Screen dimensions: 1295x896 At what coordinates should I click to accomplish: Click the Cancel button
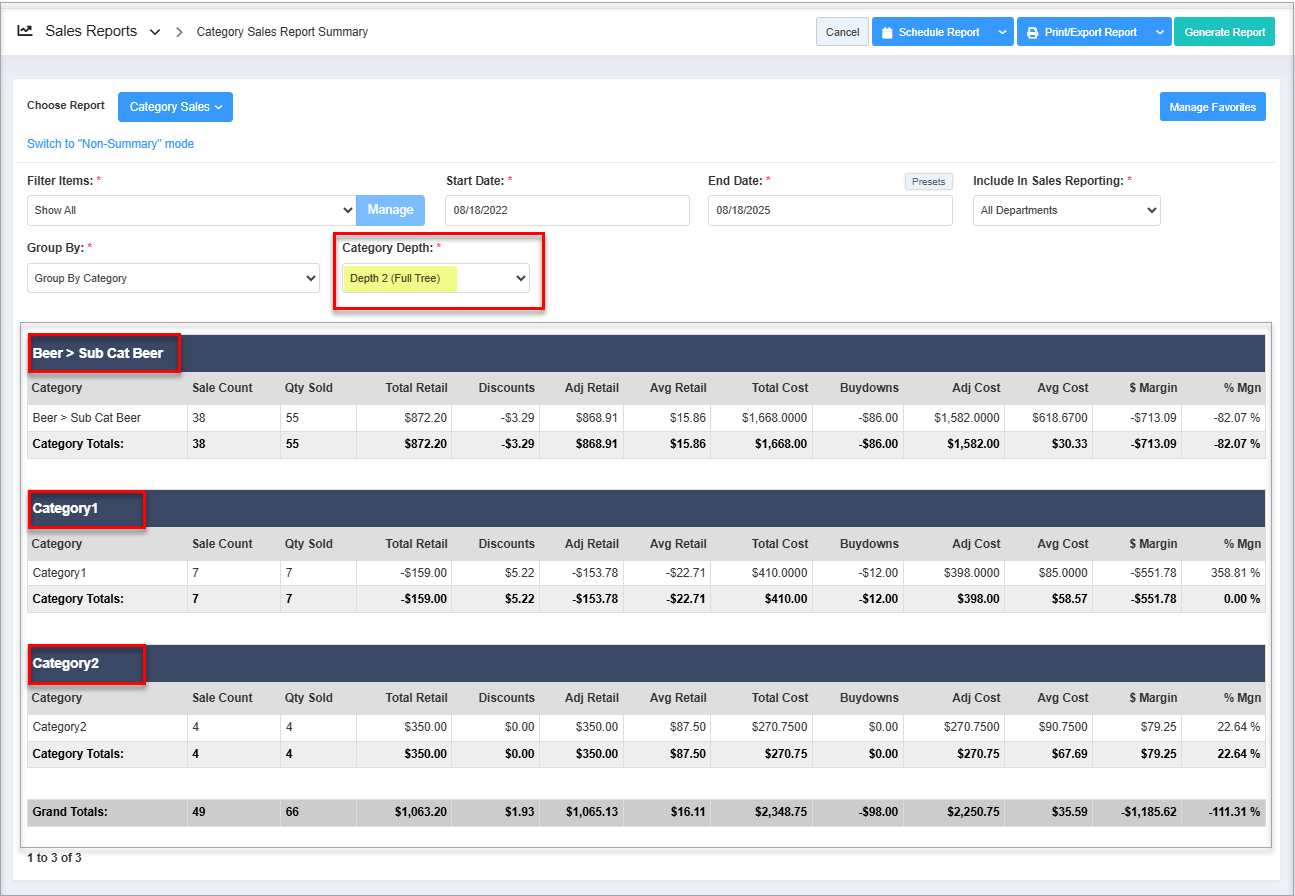click(842, 32)
